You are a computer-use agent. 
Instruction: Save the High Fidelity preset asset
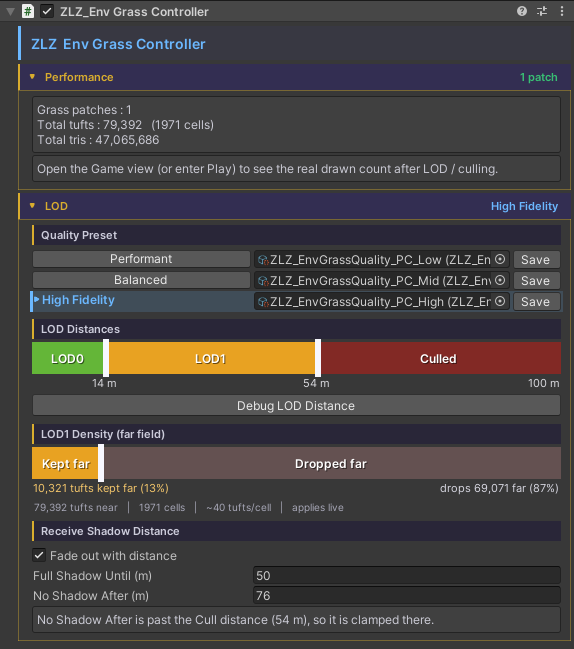[x=537, y=302]
